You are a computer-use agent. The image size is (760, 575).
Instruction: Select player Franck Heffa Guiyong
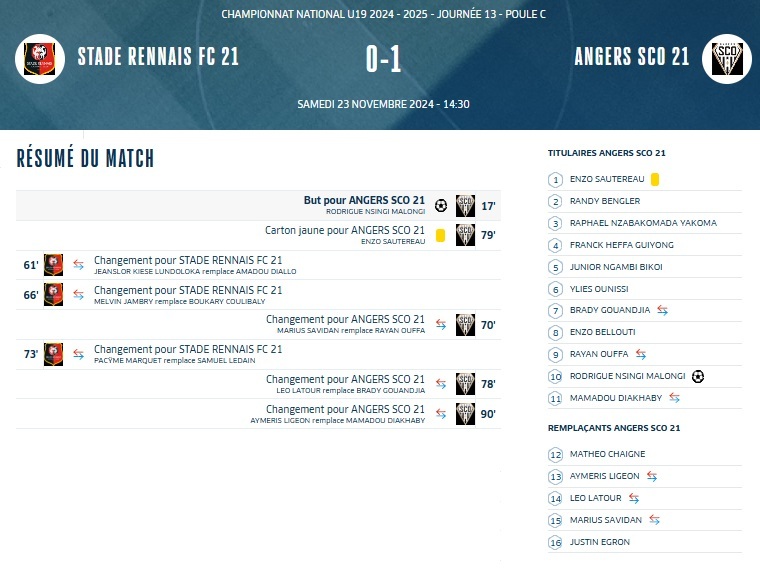pos(622,245)
